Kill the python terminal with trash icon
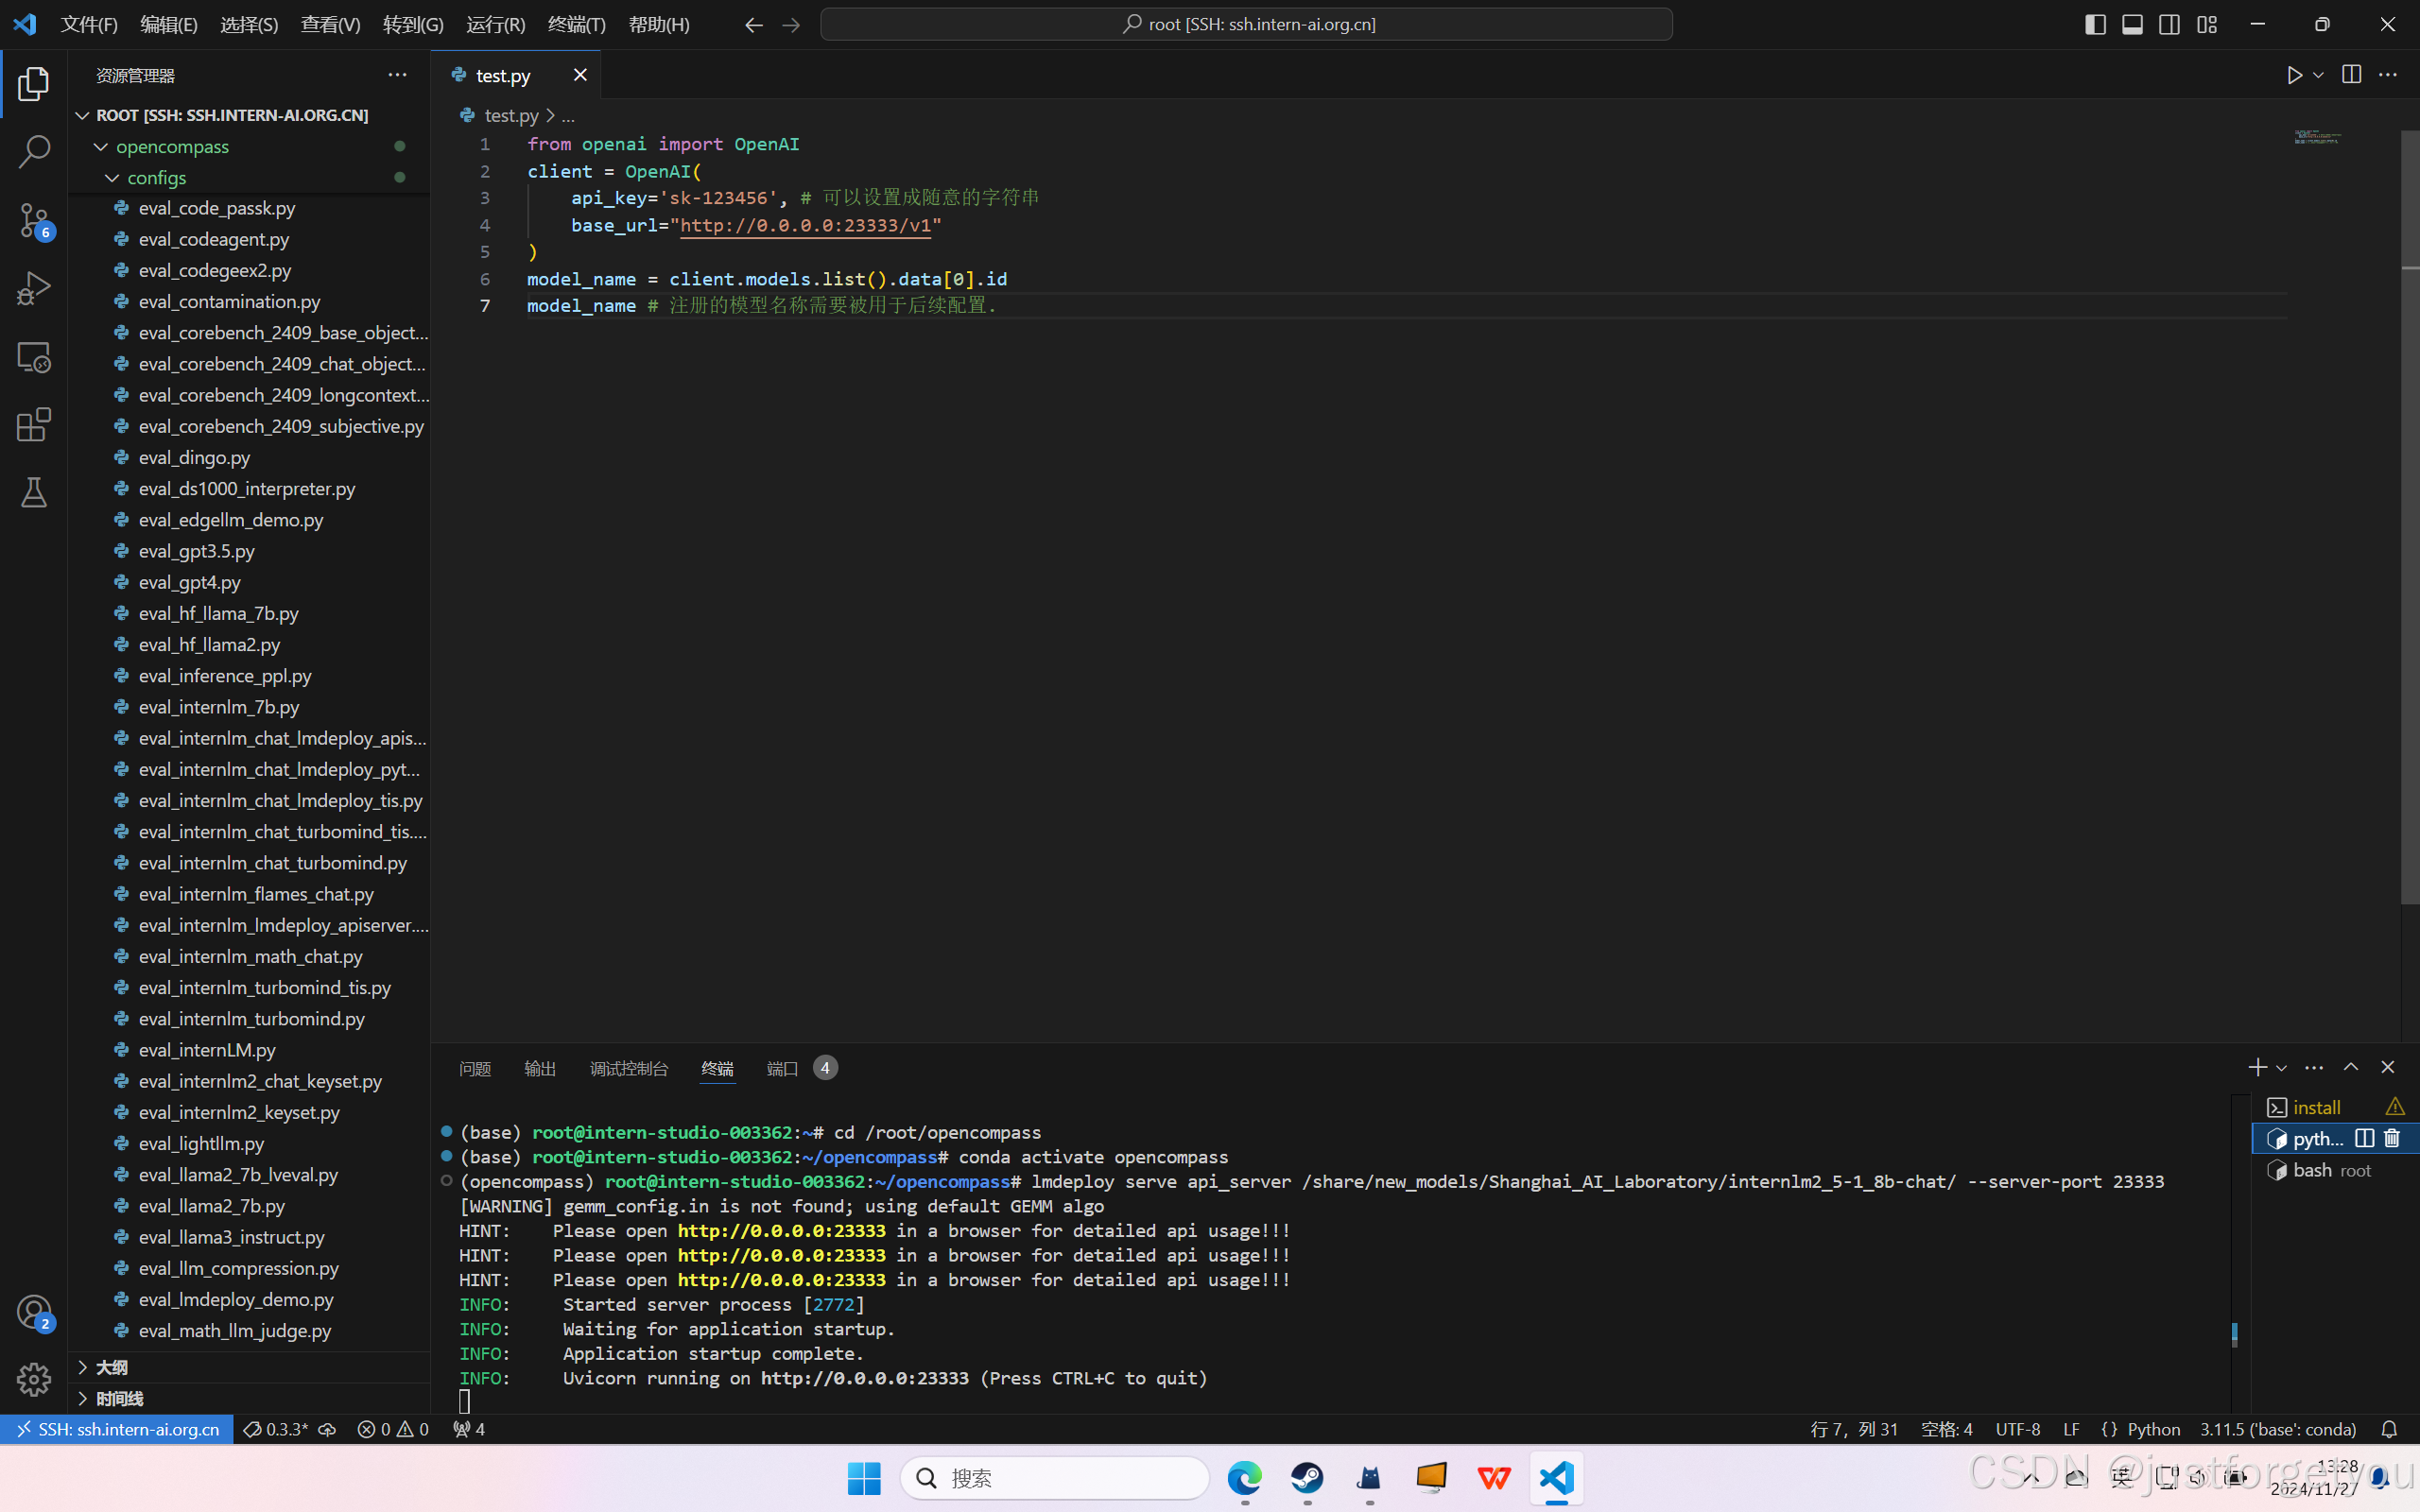This screenshot has height=1512, width=2420. pyautogui.click(x=2392, y=1138)
